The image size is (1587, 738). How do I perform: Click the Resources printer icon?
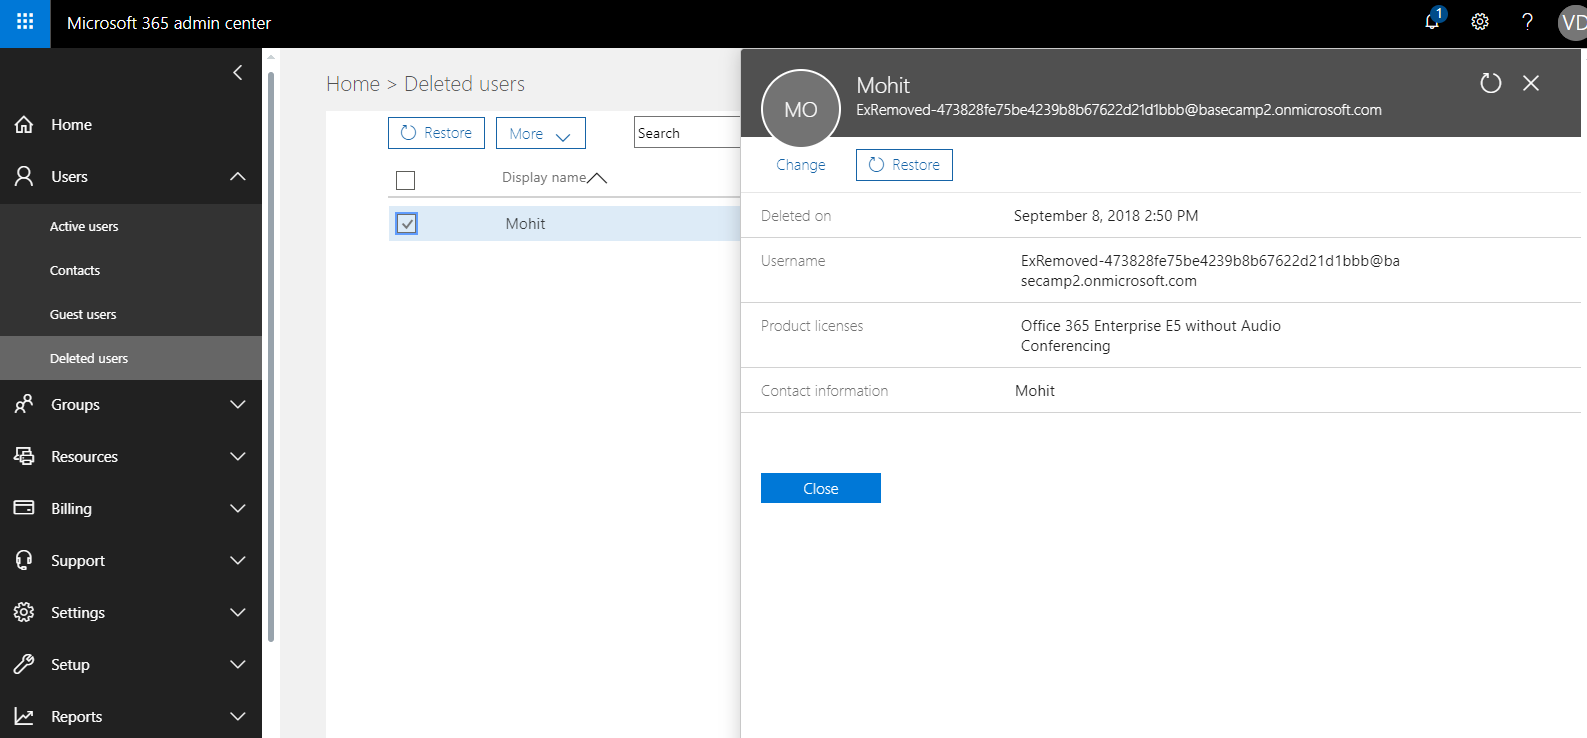(x=24, y=457)
